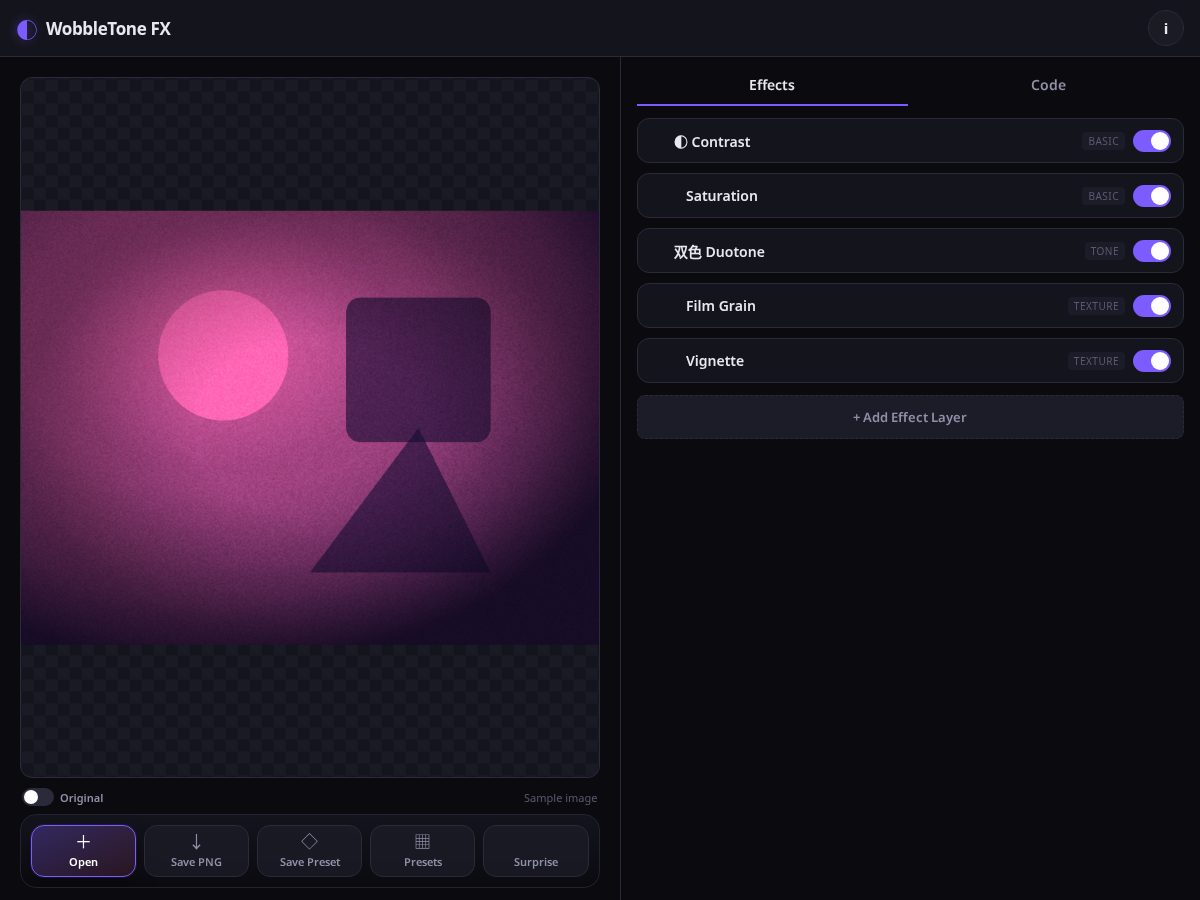Image resolution: width=1200 pixels, height=900 pixels.
Task: Click the Surprise button
Action: point(536,851)
